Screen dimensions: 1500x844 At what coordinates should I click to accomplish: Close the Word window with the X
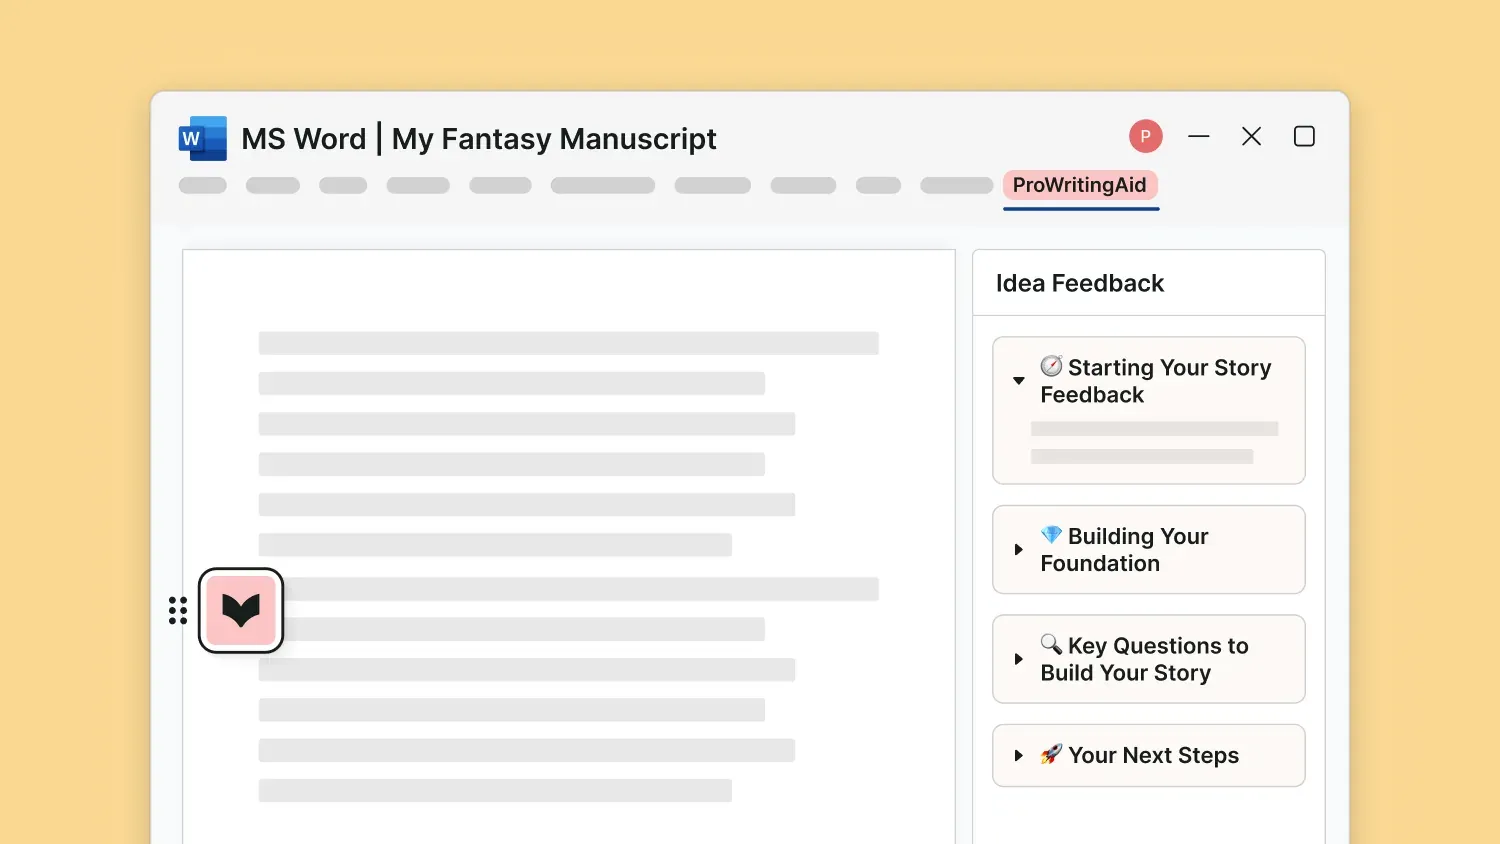coord(1251,136)
